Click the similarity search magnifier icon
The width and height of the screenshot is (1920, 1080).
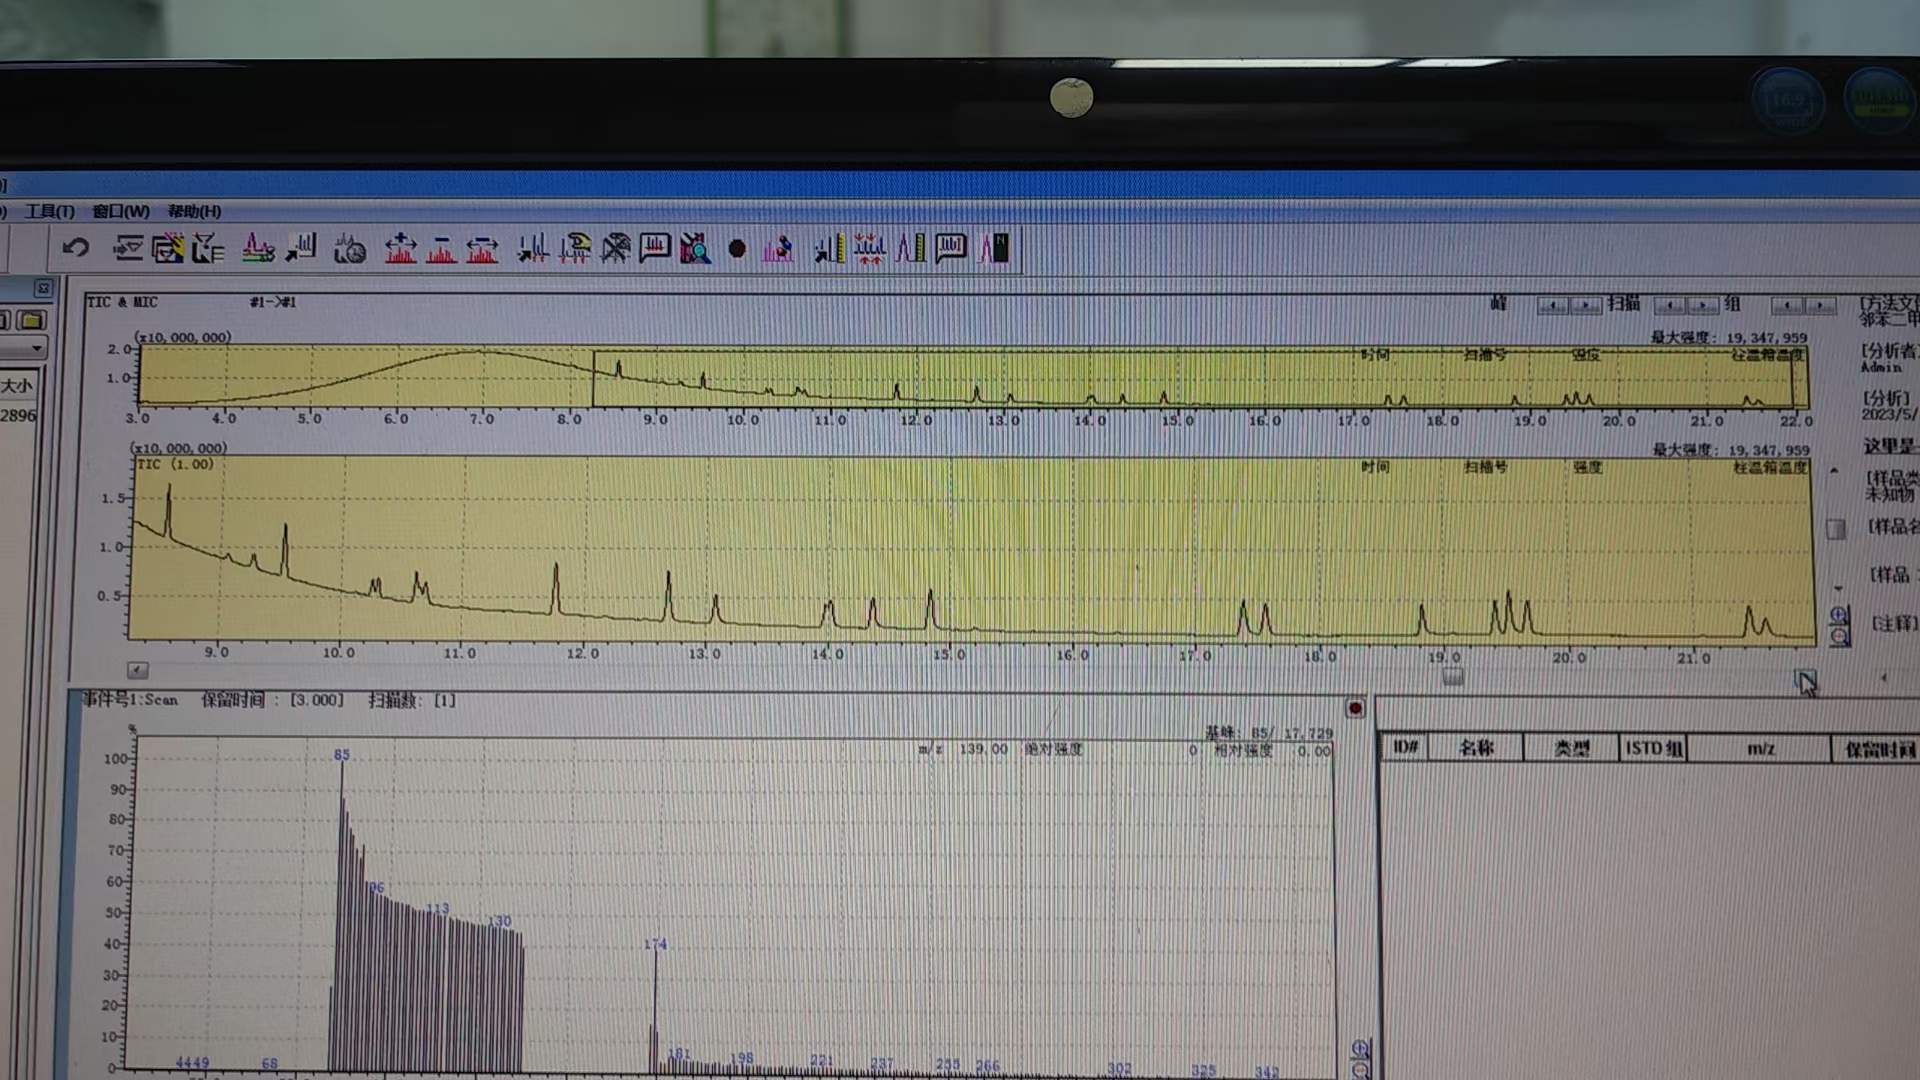pyautogui.click(x=695, y=248)
